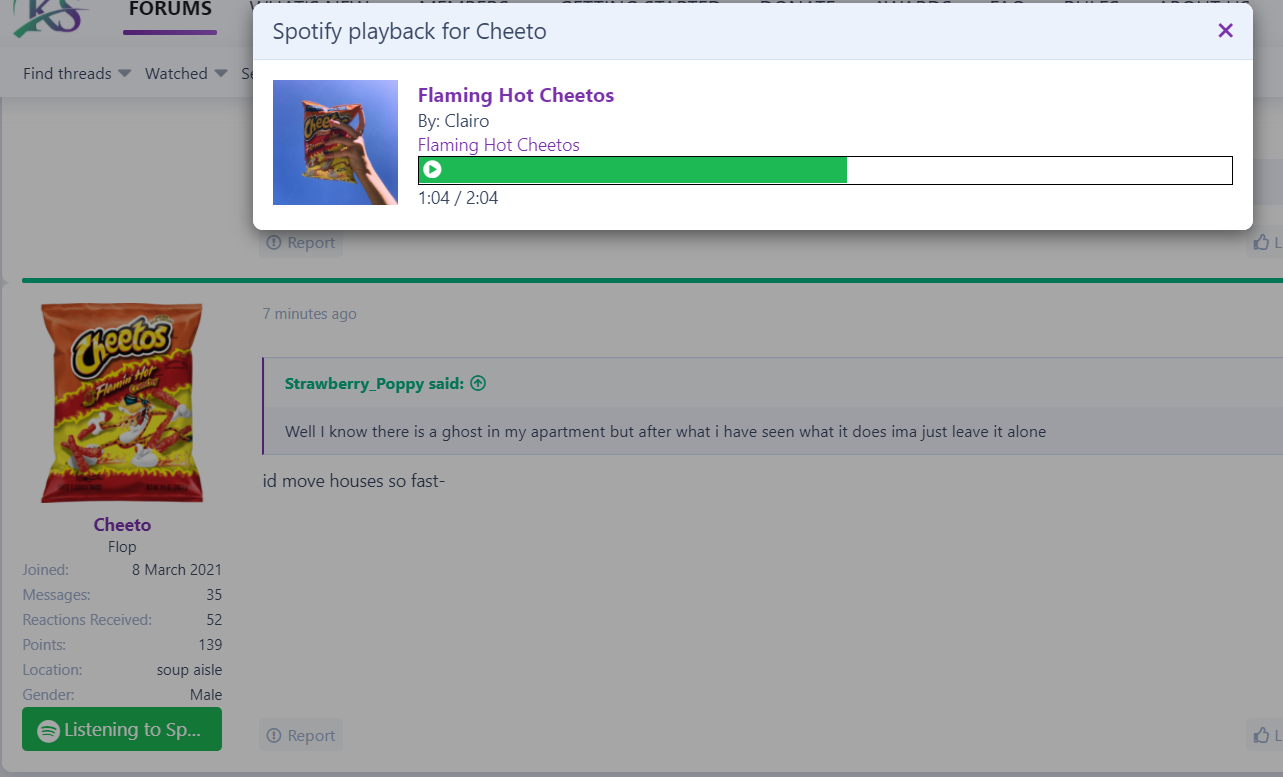Click the Flaming Hot Cheetos album cover
1283x777 pixels.
click(335, 142)
